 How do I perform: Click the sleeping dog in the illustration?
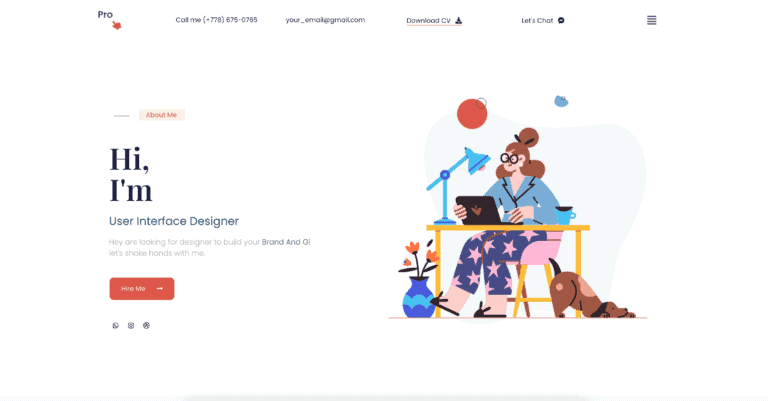[590, 293]
